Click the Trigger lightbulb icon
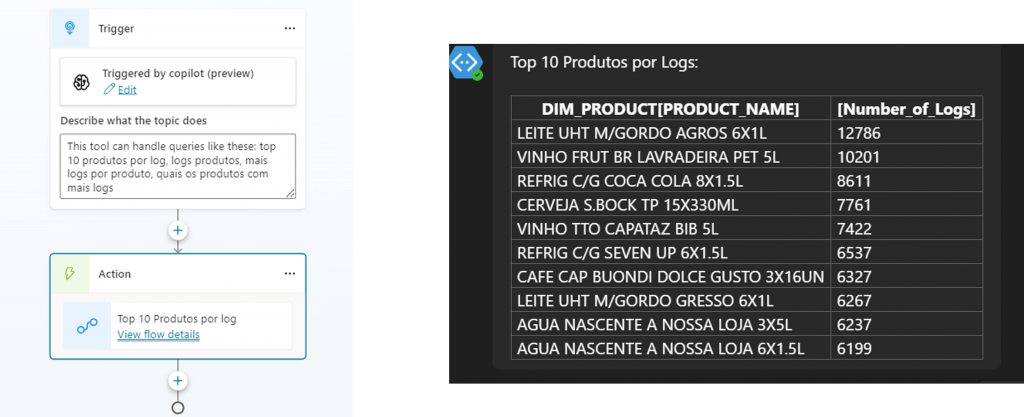Screen dimensions: 1024x417 point(69,28)
